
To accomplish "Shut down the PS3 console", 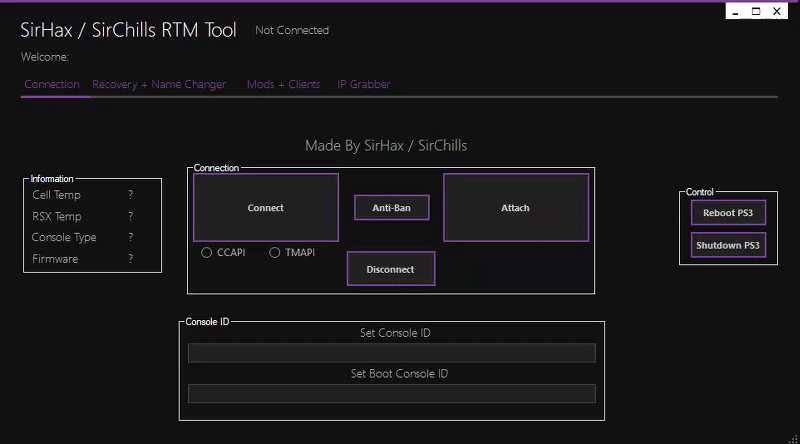I will coord(728,245).
